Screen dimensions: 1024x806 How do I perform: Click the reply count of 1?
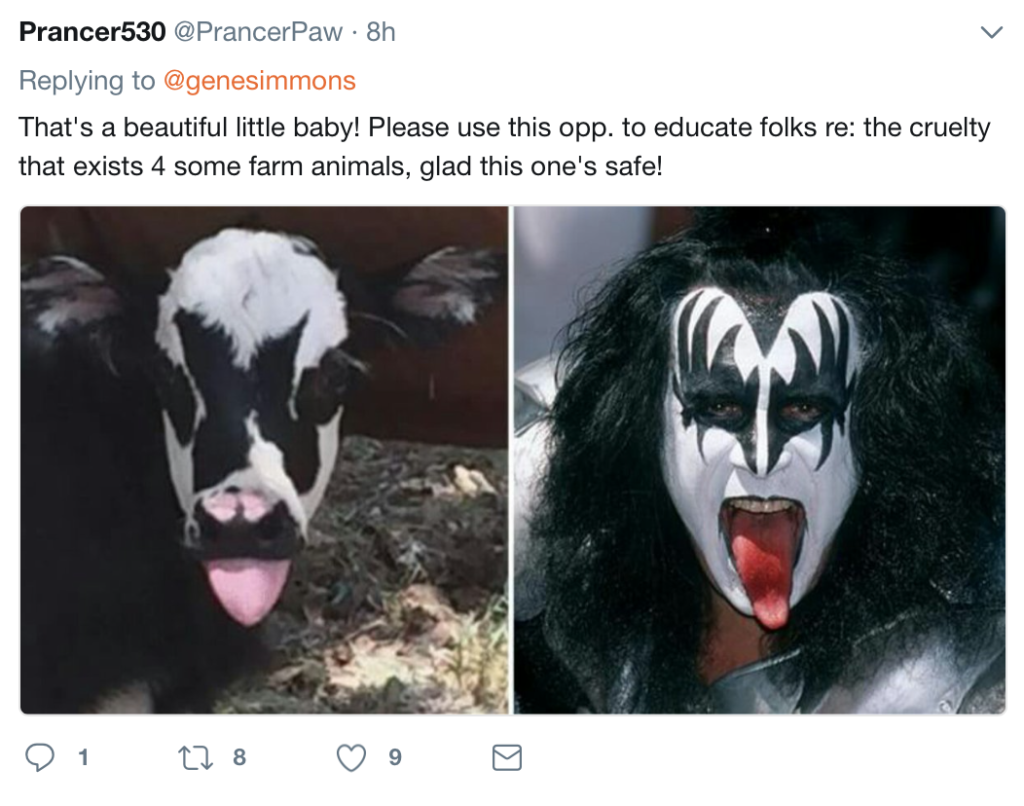click(83, 758)
